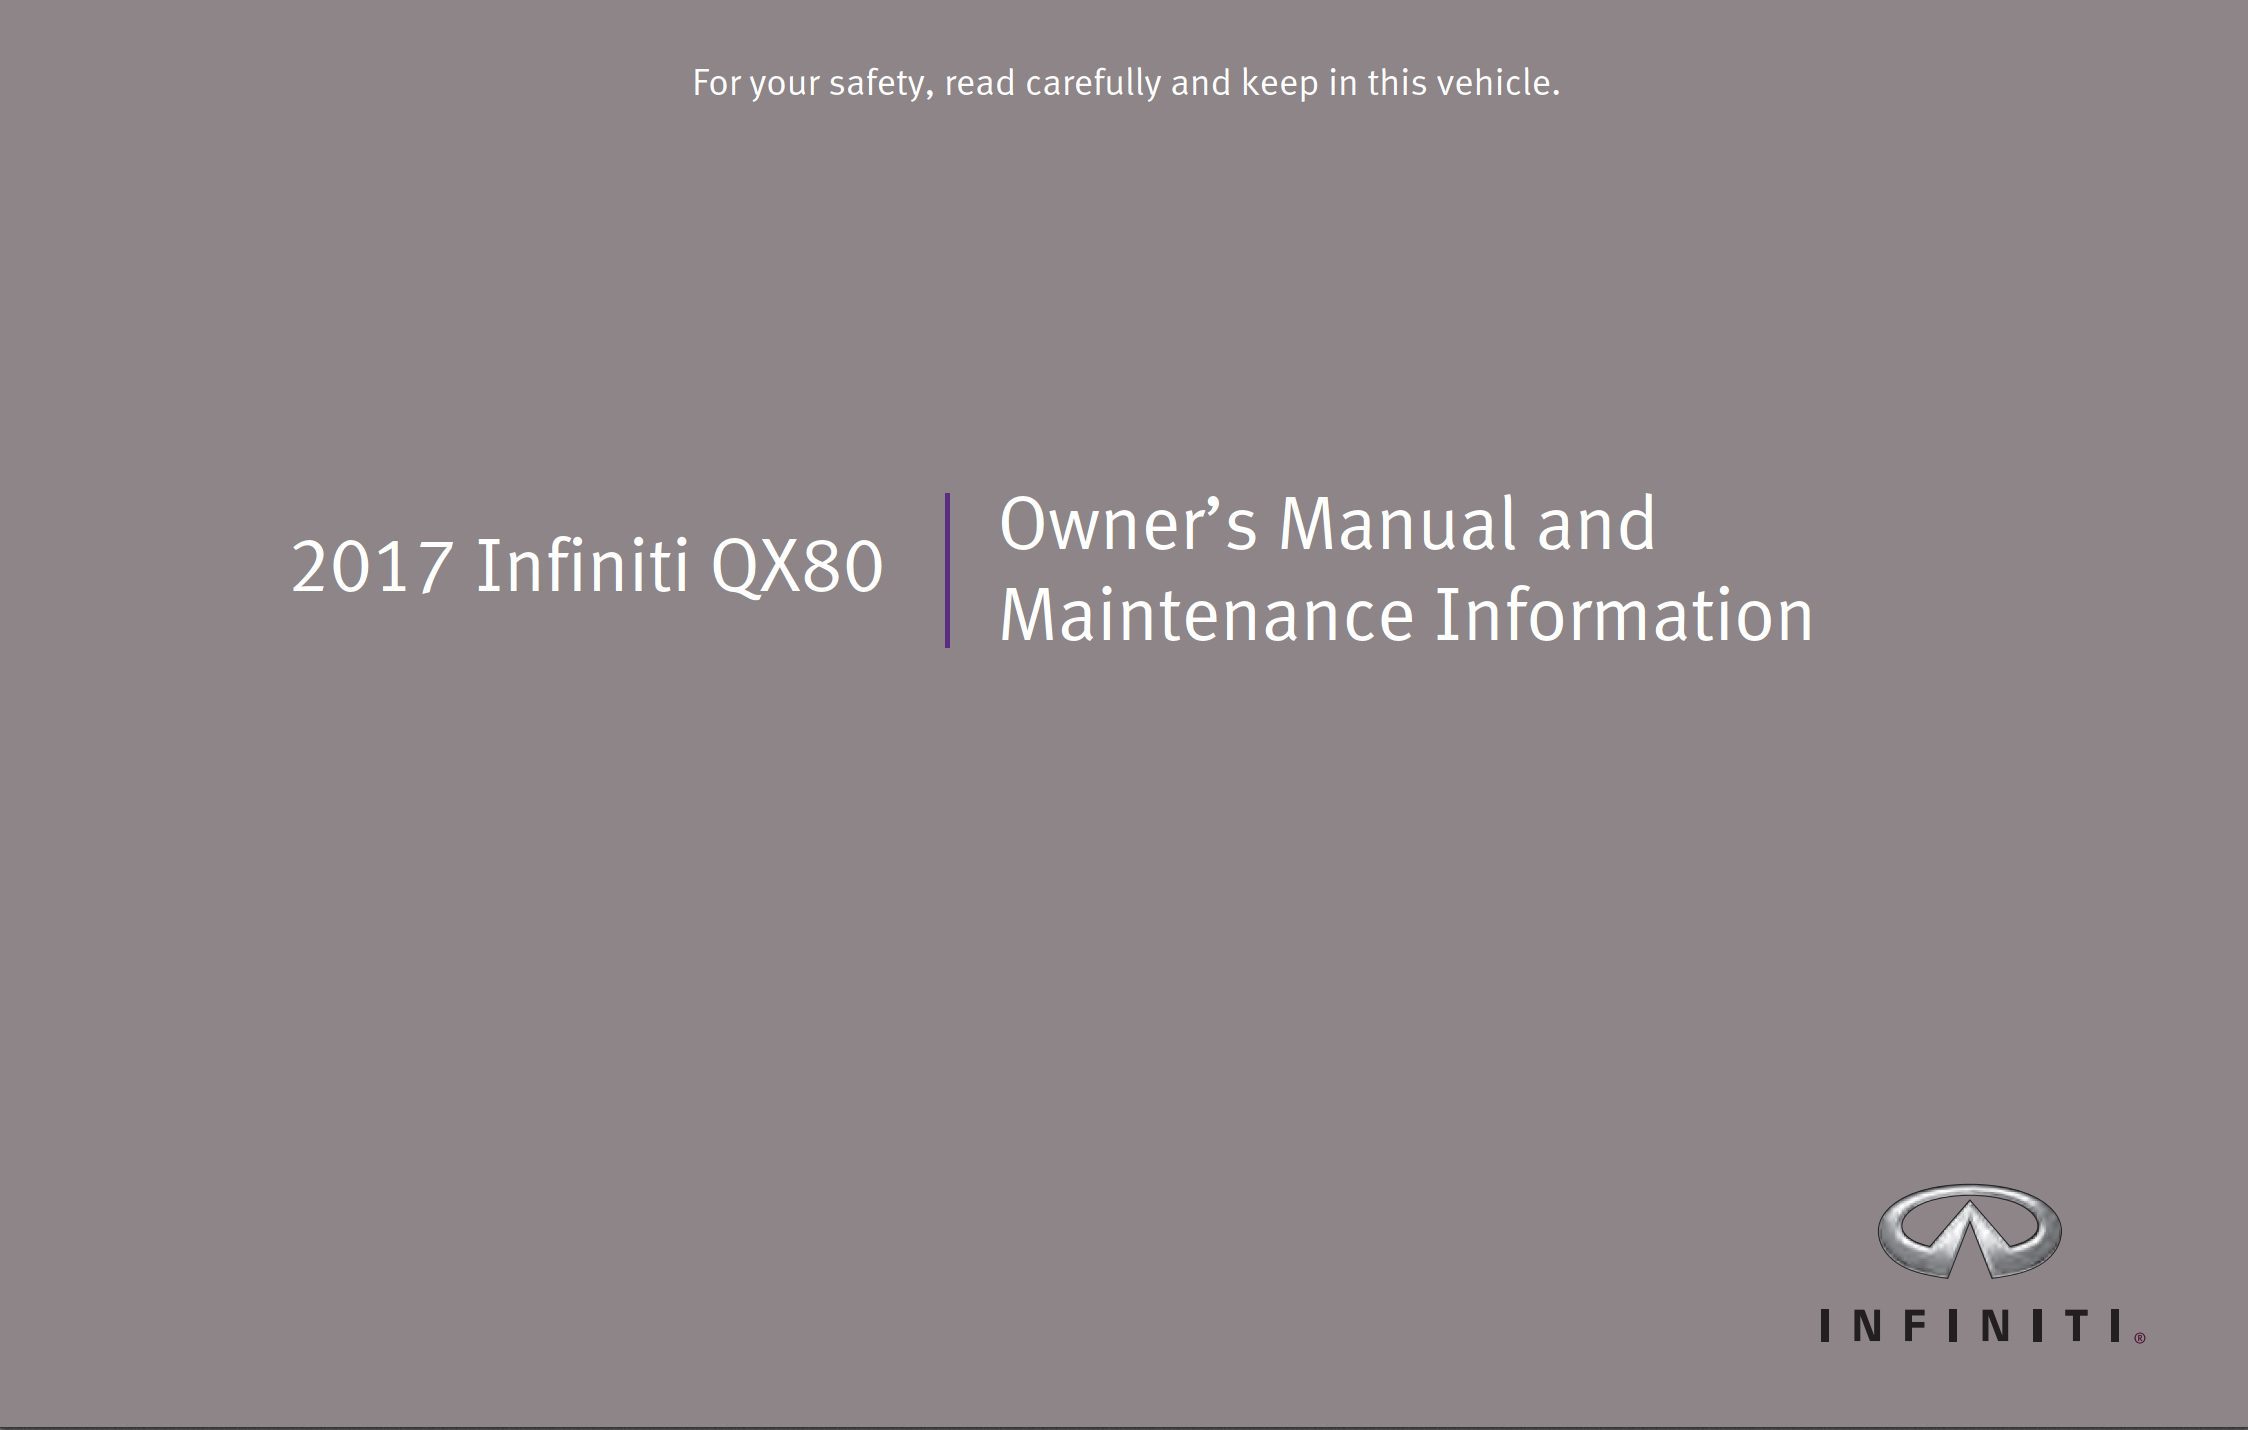This screenshot has width=2248, height=1430.
Task: Click the "Owner's Manual and" heading line
Action: tap(1327, 523)
